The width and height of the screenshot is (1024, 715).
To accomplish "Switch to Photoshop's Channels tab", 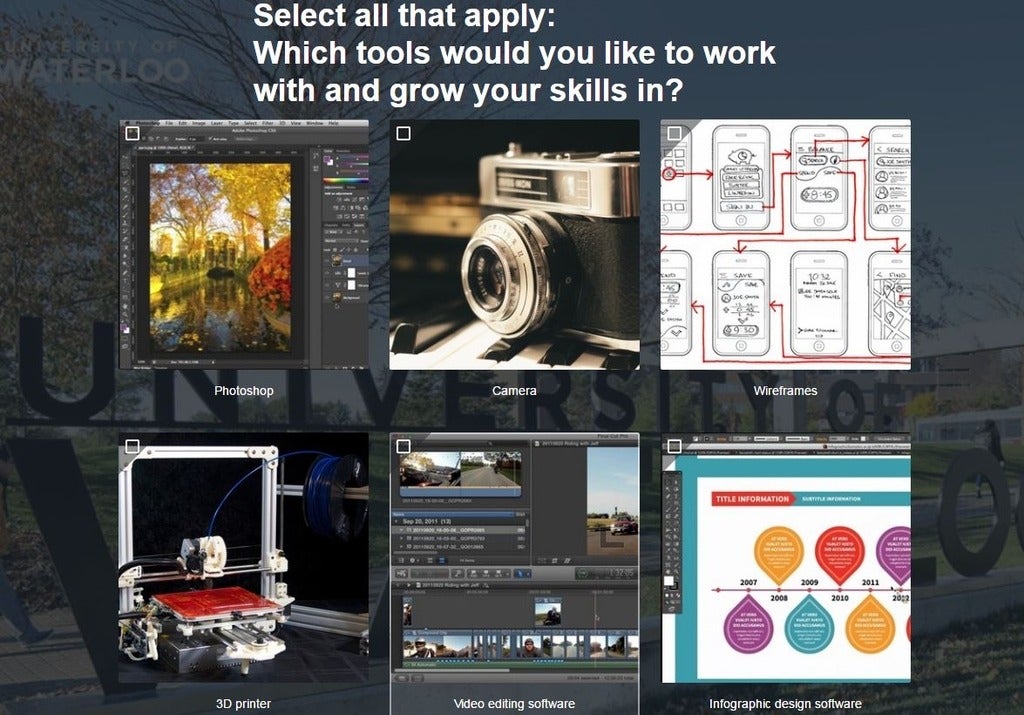I will [329, 226].
